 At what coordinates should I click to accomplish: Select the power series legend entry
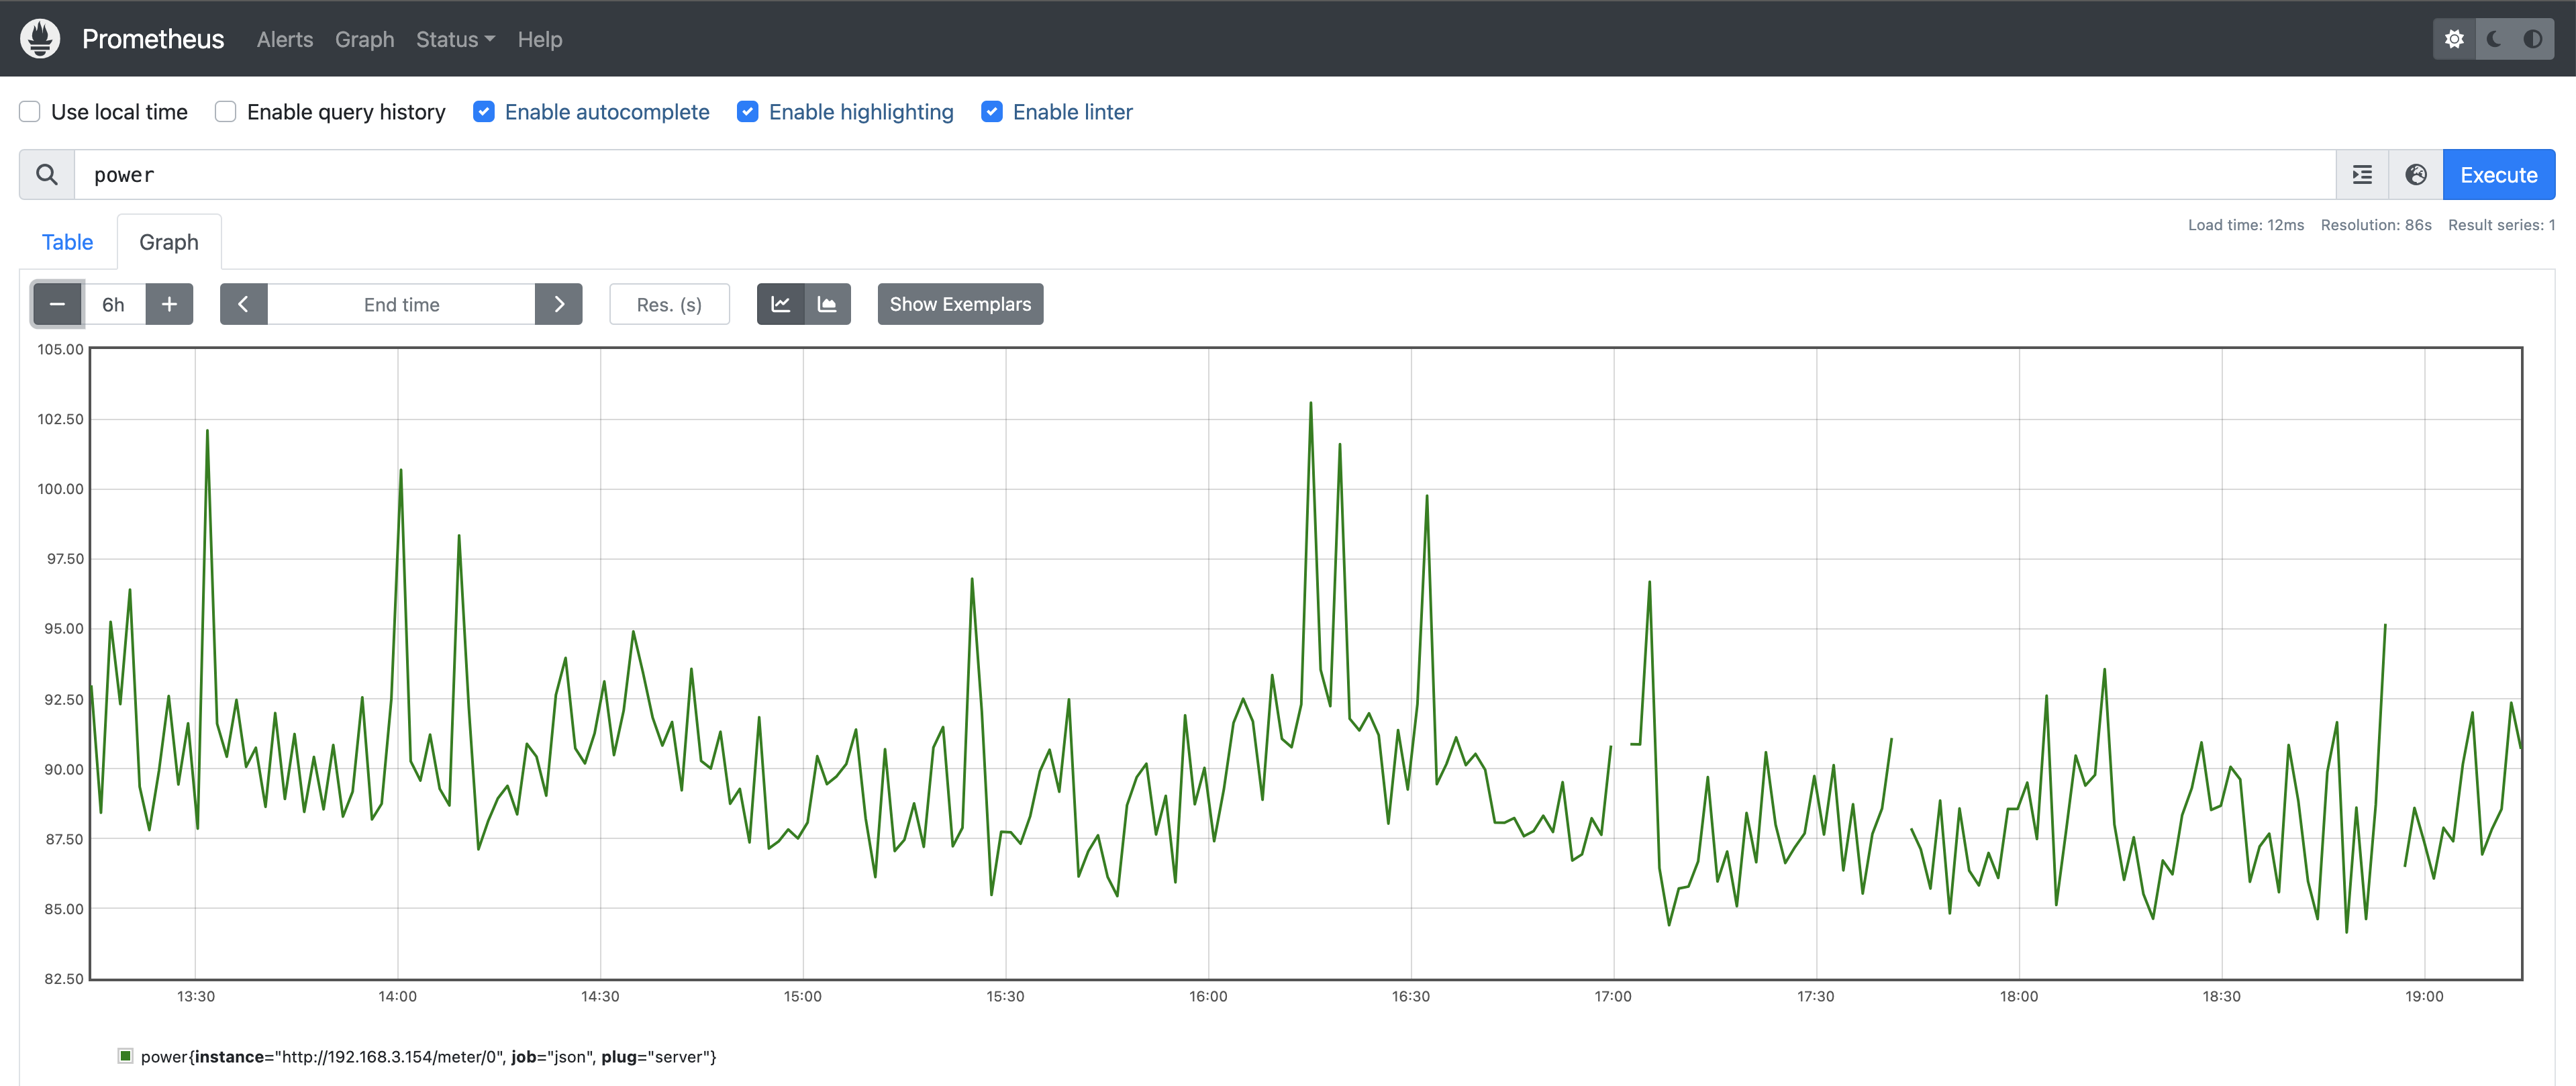tap(428, 1056)
